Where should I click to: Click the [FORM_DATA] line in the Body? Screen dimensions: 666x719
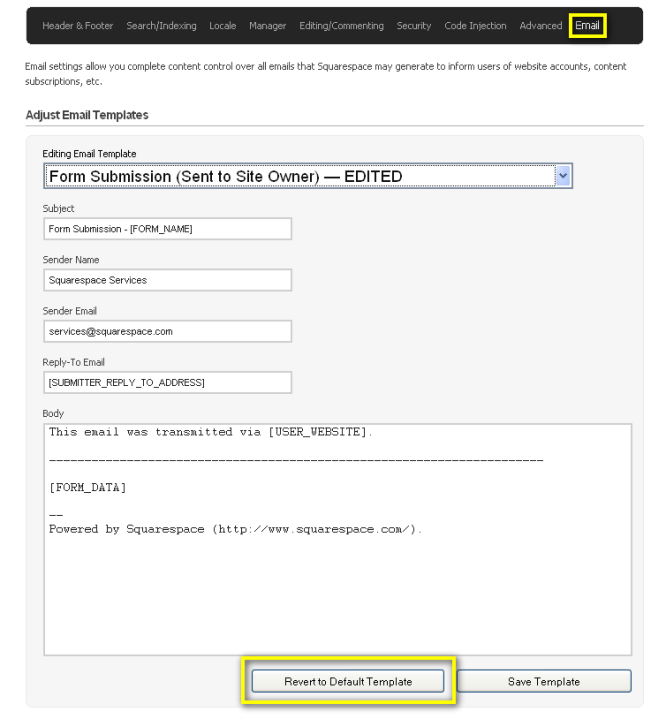88,487
